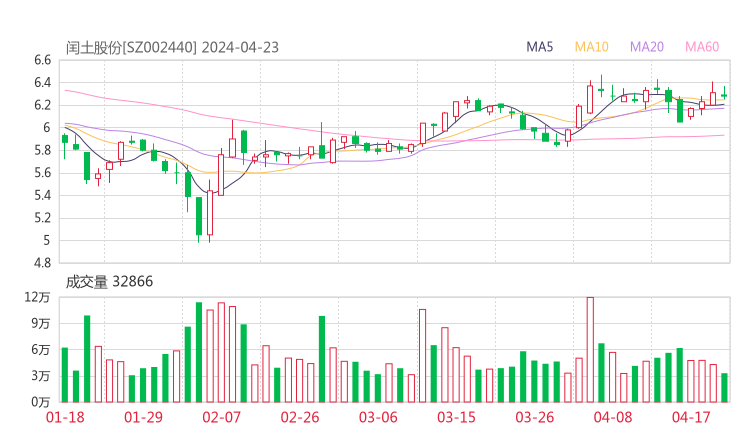The image size is (740, 440).
Task: Click the last green volume bar on the right
Action: point(724,388)
